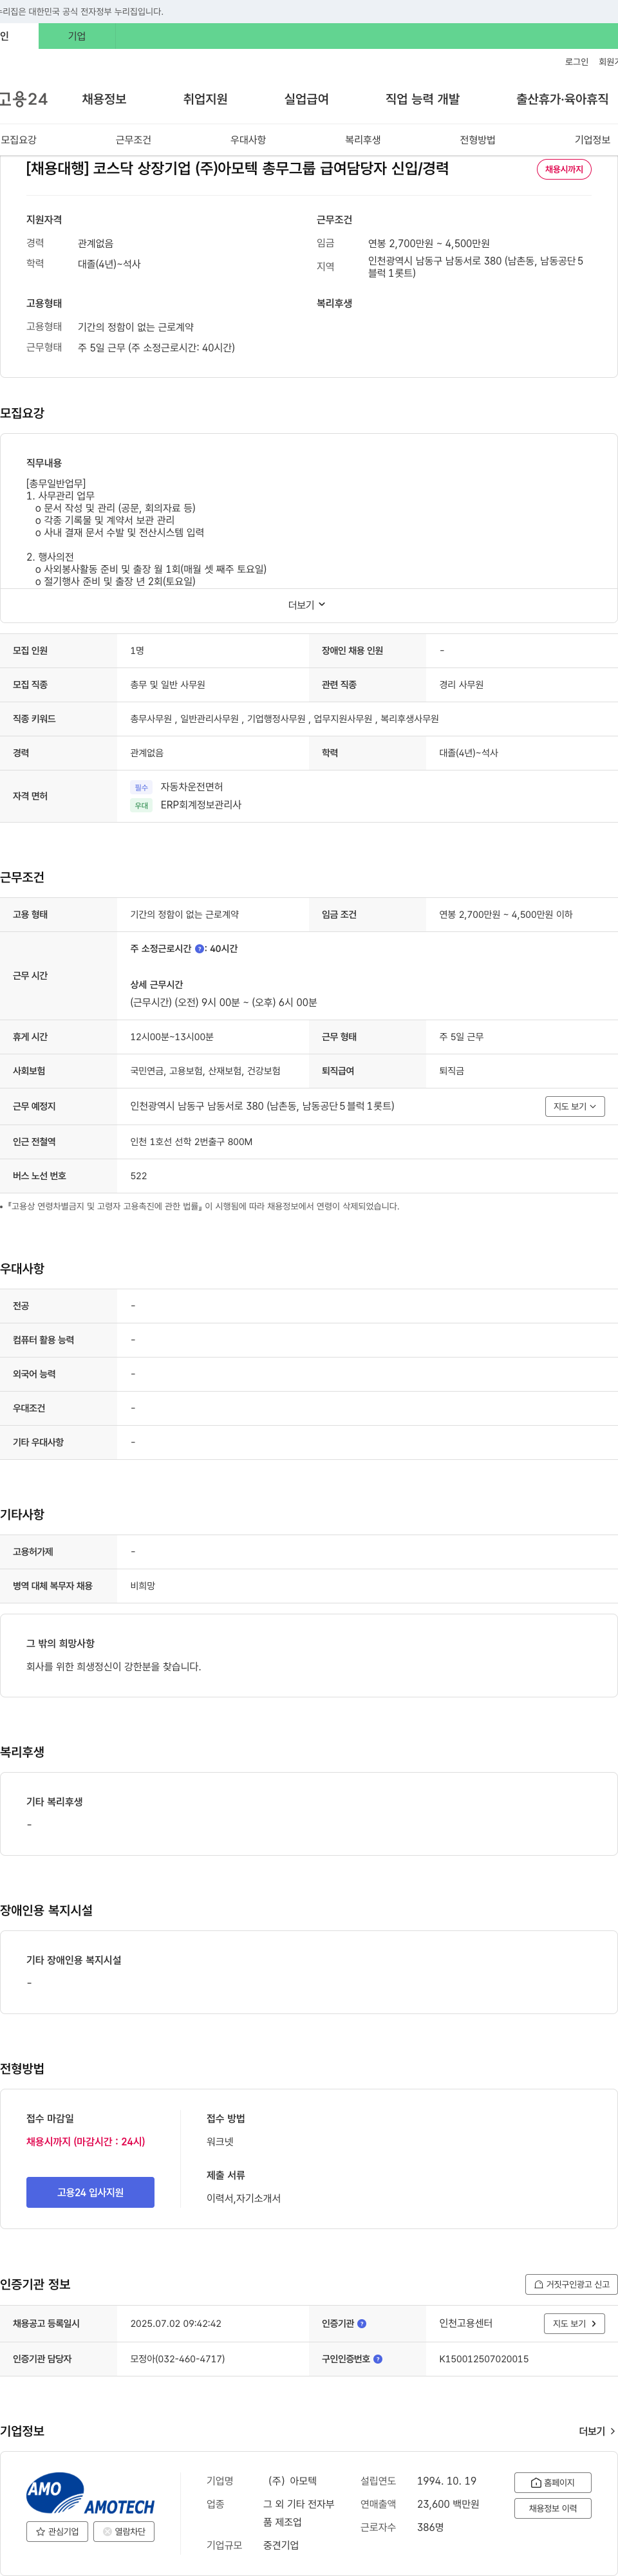
Task: Switch to the 기업 tab
Action: tap(77, 36)
